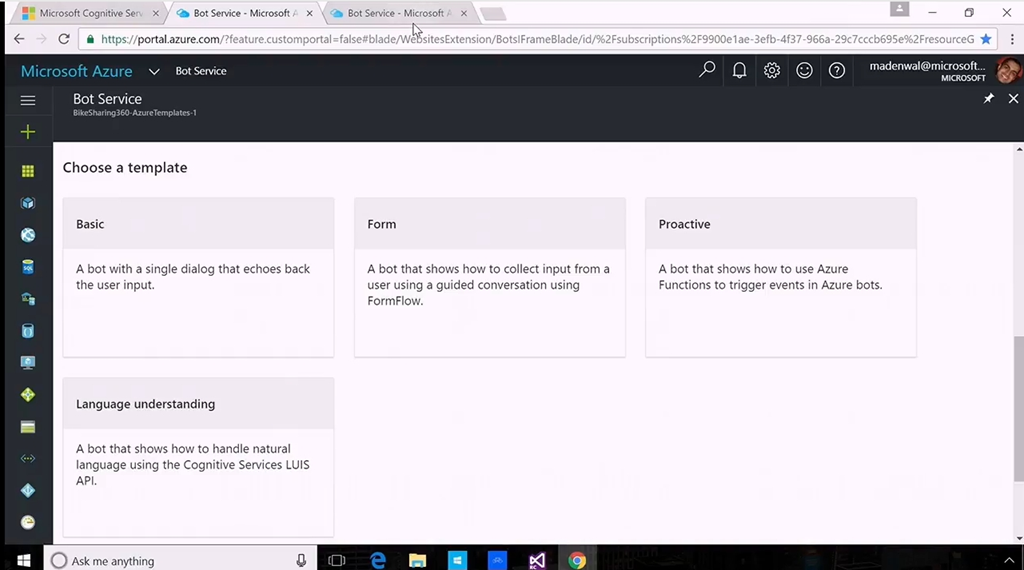Click the Cortana Ask me anything box

point(180,560)
